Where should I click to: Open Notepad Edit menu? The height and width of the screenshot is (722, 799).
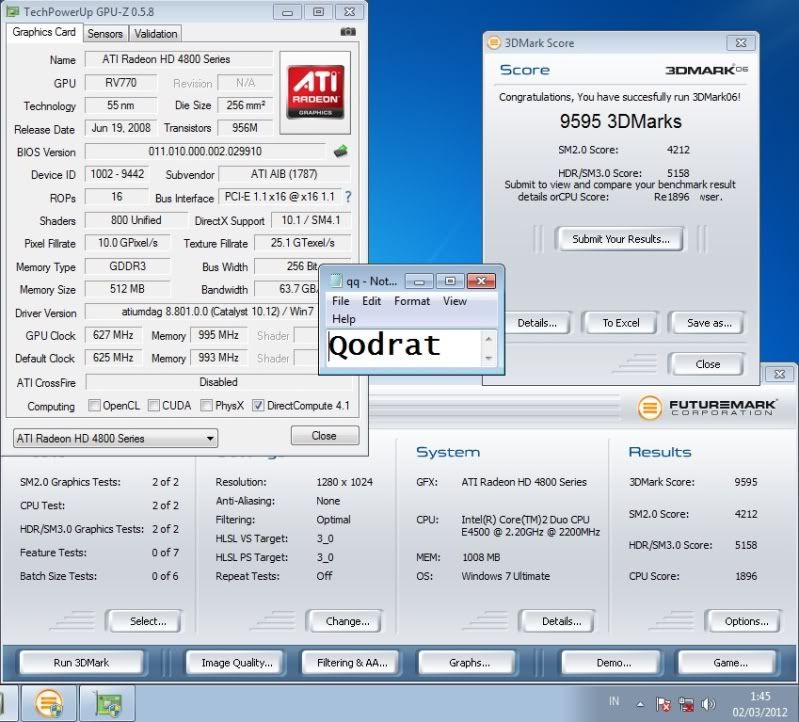pos(371,301)
